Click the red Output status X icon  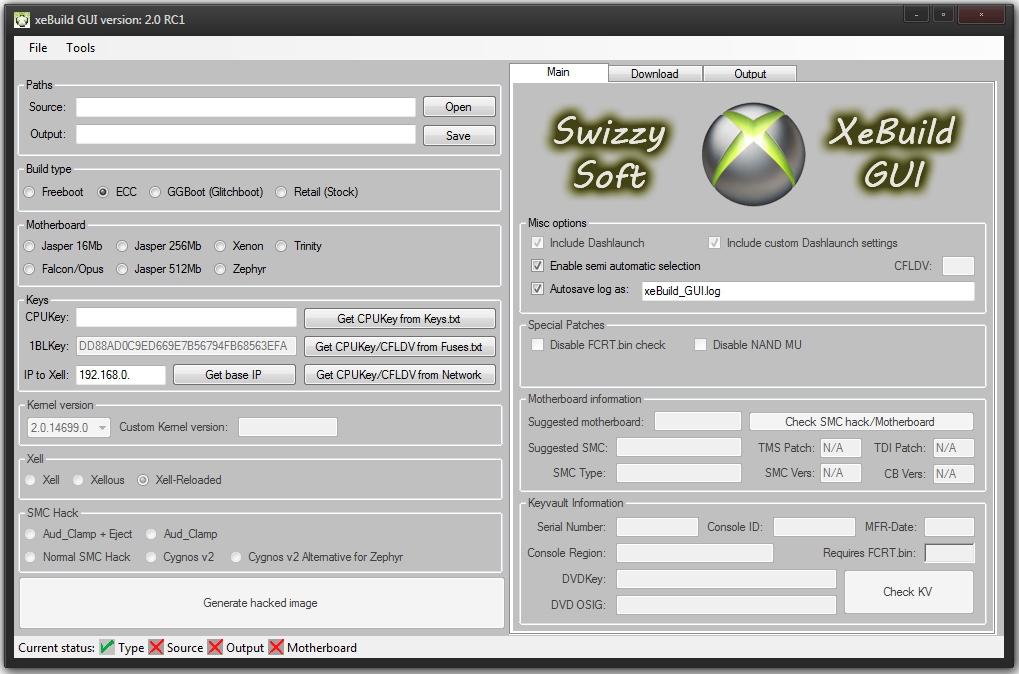click(215, 648)
